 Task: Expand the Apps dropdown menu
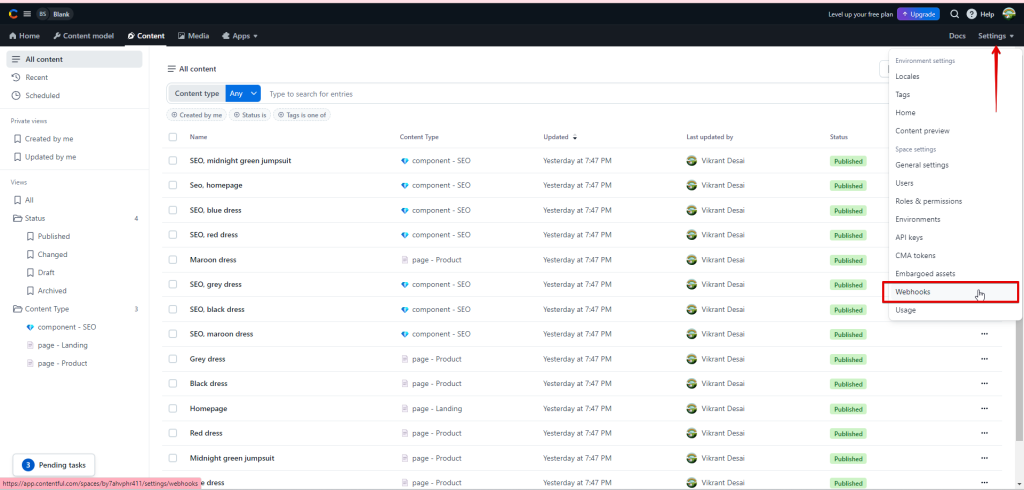pyautogui.click(x=240, y=36)
